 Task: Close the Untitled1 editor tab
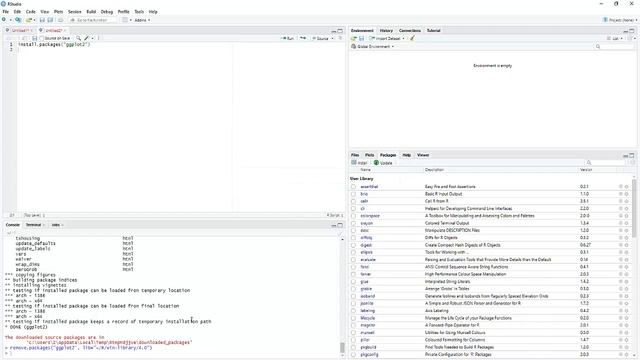coord(32,31)
